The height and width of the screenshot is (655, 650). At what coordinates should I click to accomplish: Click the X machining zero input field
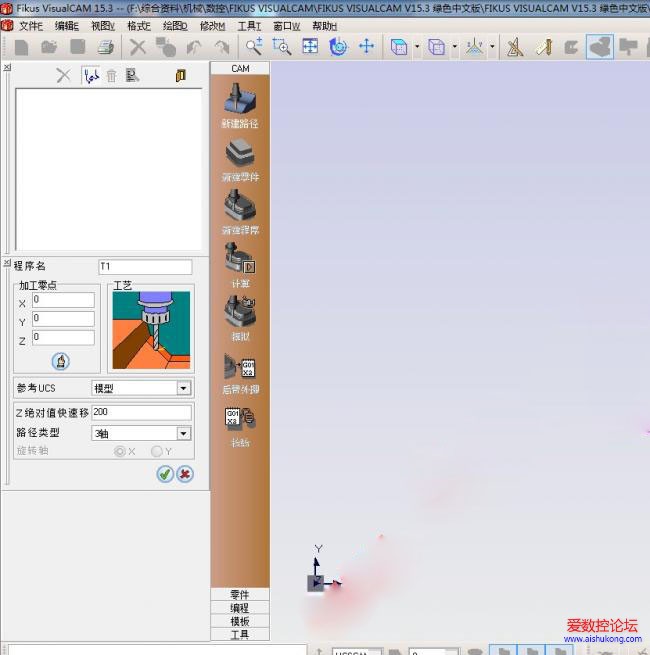coord(63,300)
